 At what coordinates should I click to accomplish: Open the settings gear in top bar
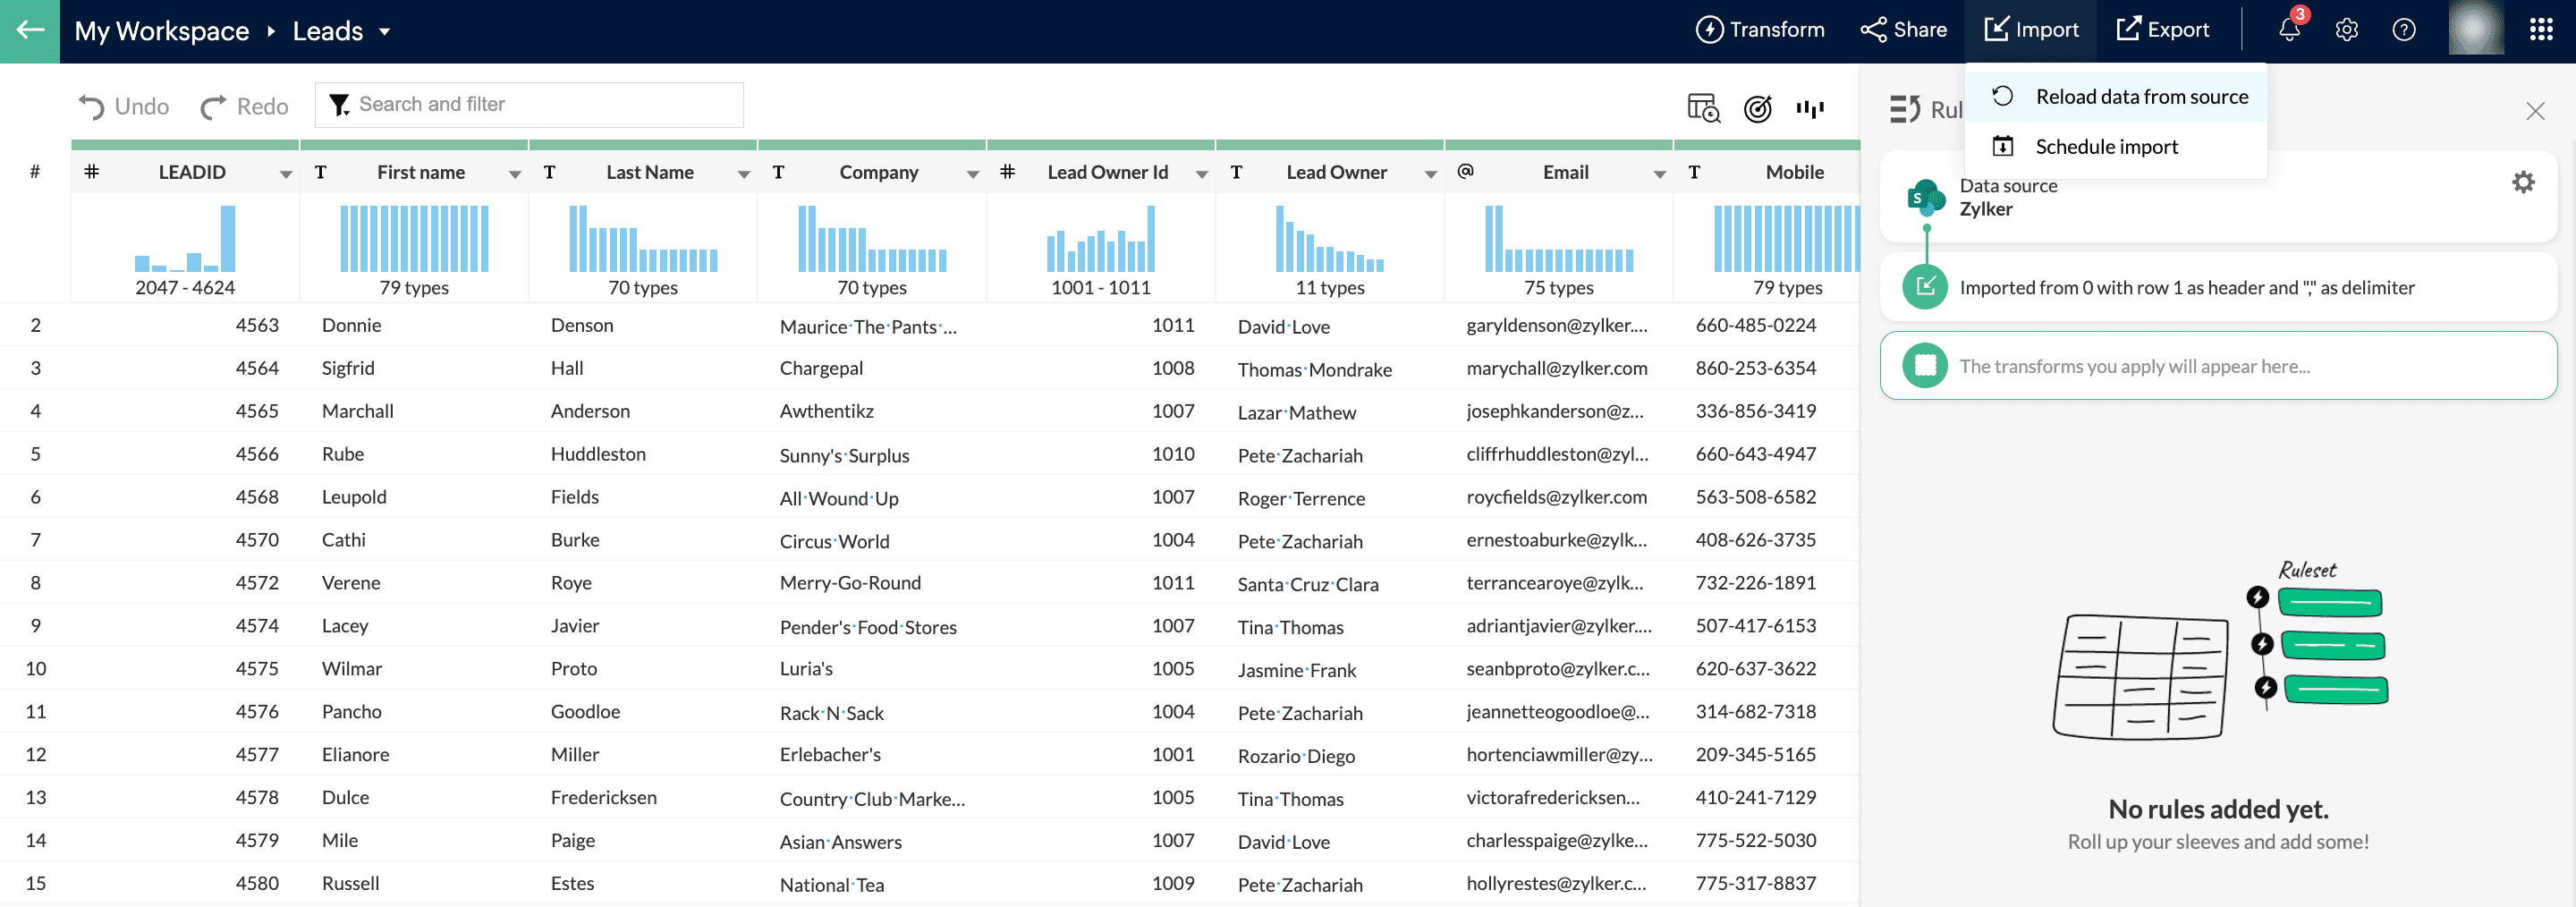(2346, 30)
